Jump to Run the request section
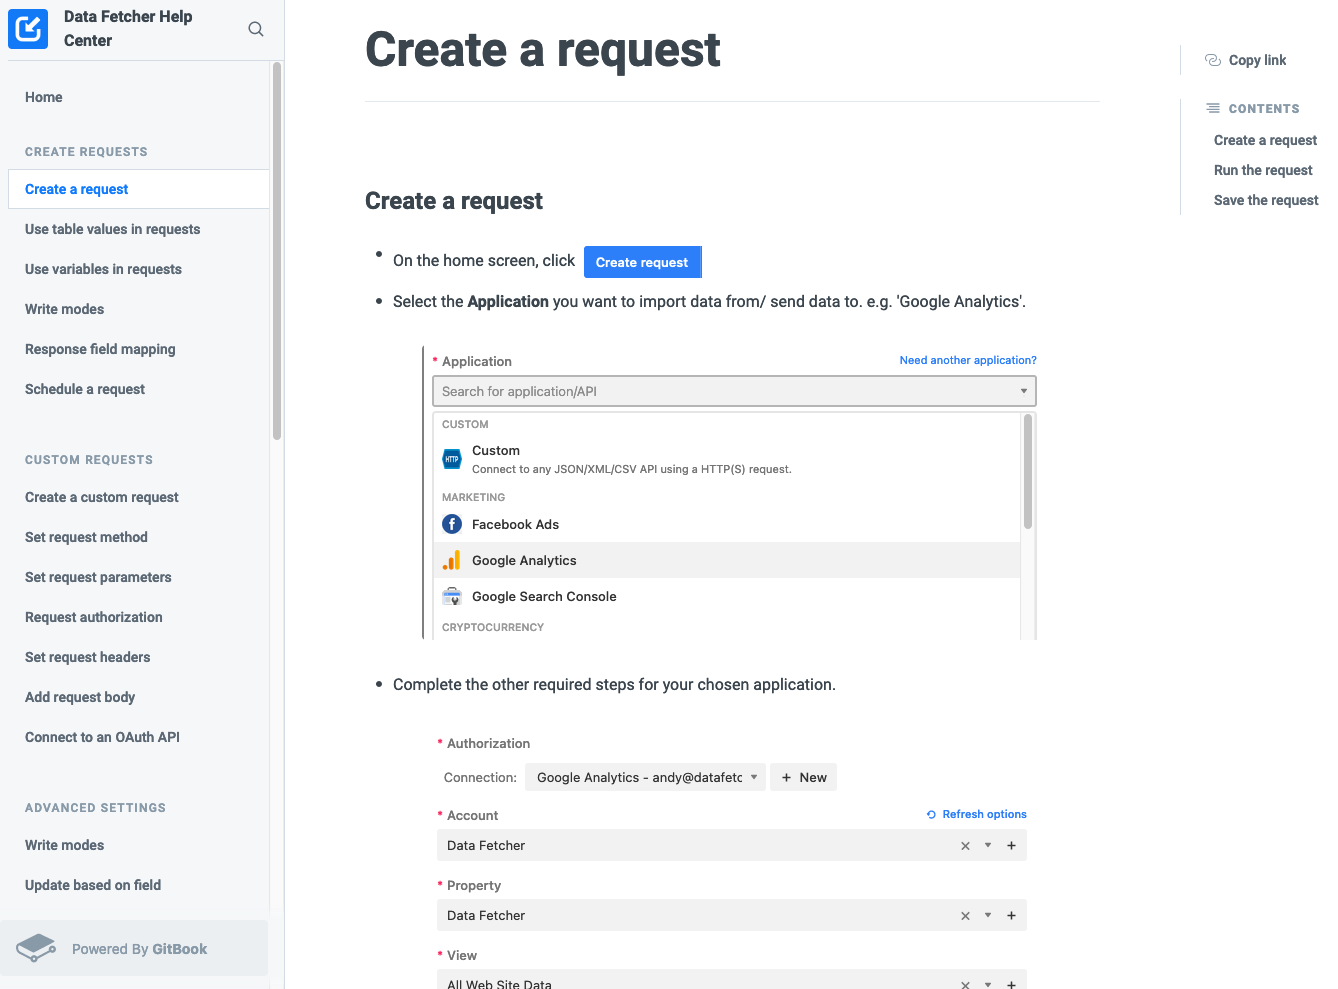This screenshot has width=1338, height=989. [x=1263, y=170]
